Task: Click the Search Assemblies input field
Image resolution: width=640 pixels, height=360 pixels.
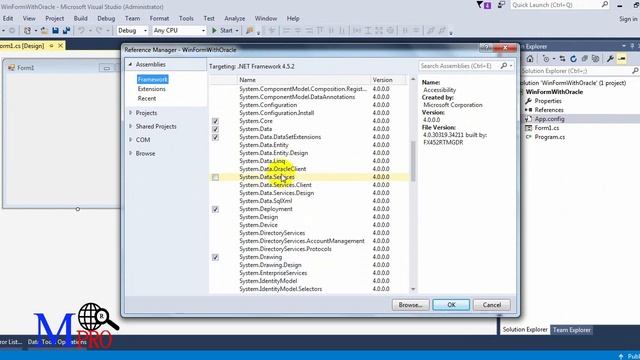Action: [459, 66]
